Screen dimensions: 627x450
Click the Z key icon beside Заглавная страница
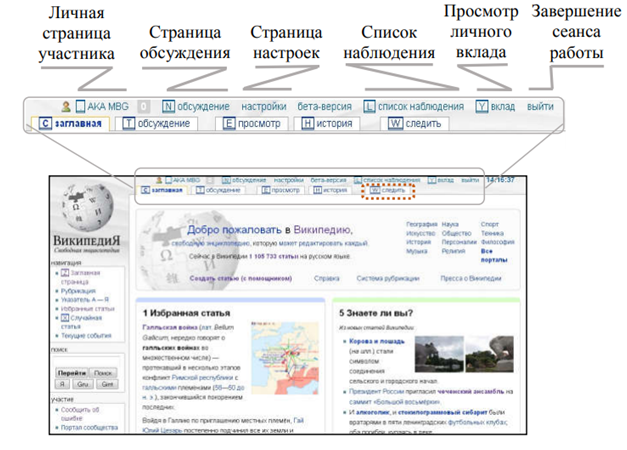(65, 273)
